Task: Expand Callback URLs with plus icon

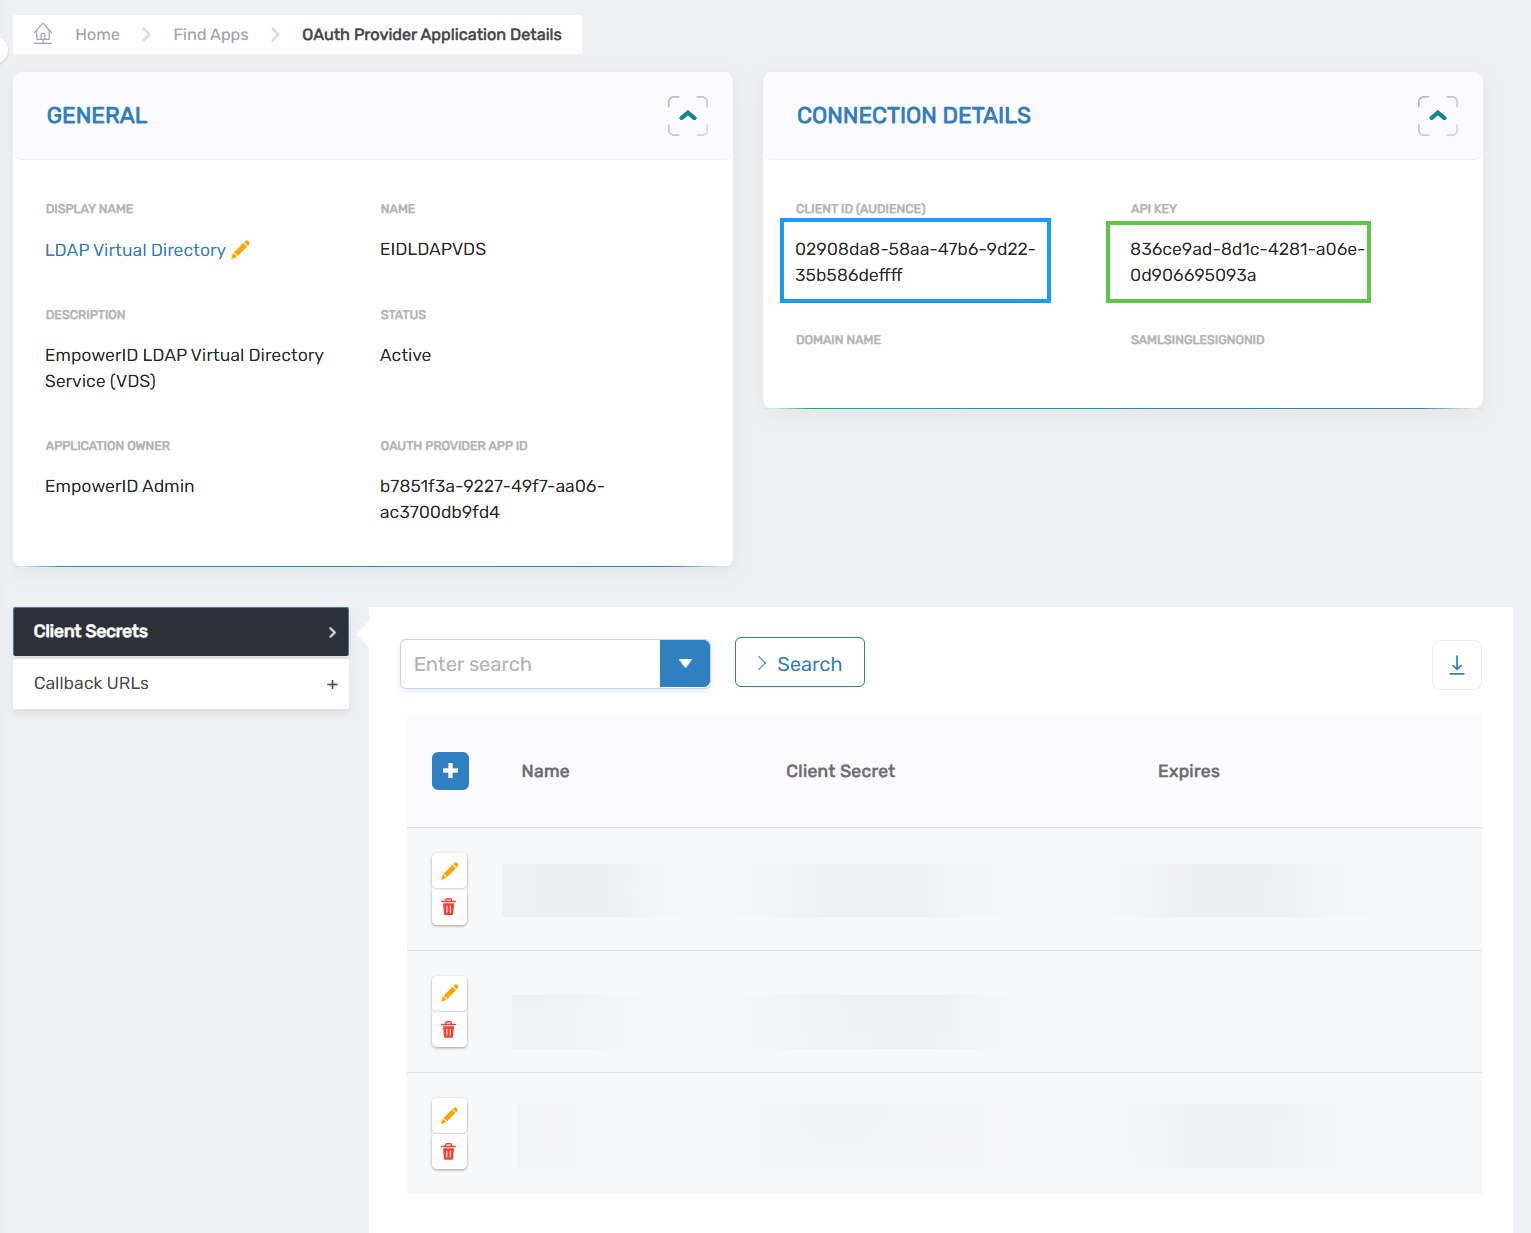Action: pos(332,684)
